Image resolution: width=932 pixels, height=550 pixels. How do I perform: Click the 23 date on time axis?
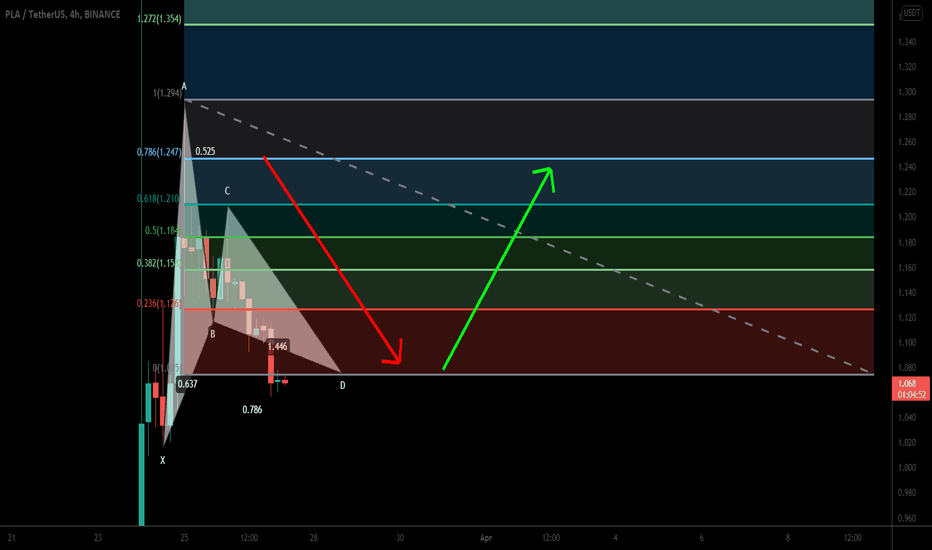pos(98,538)
